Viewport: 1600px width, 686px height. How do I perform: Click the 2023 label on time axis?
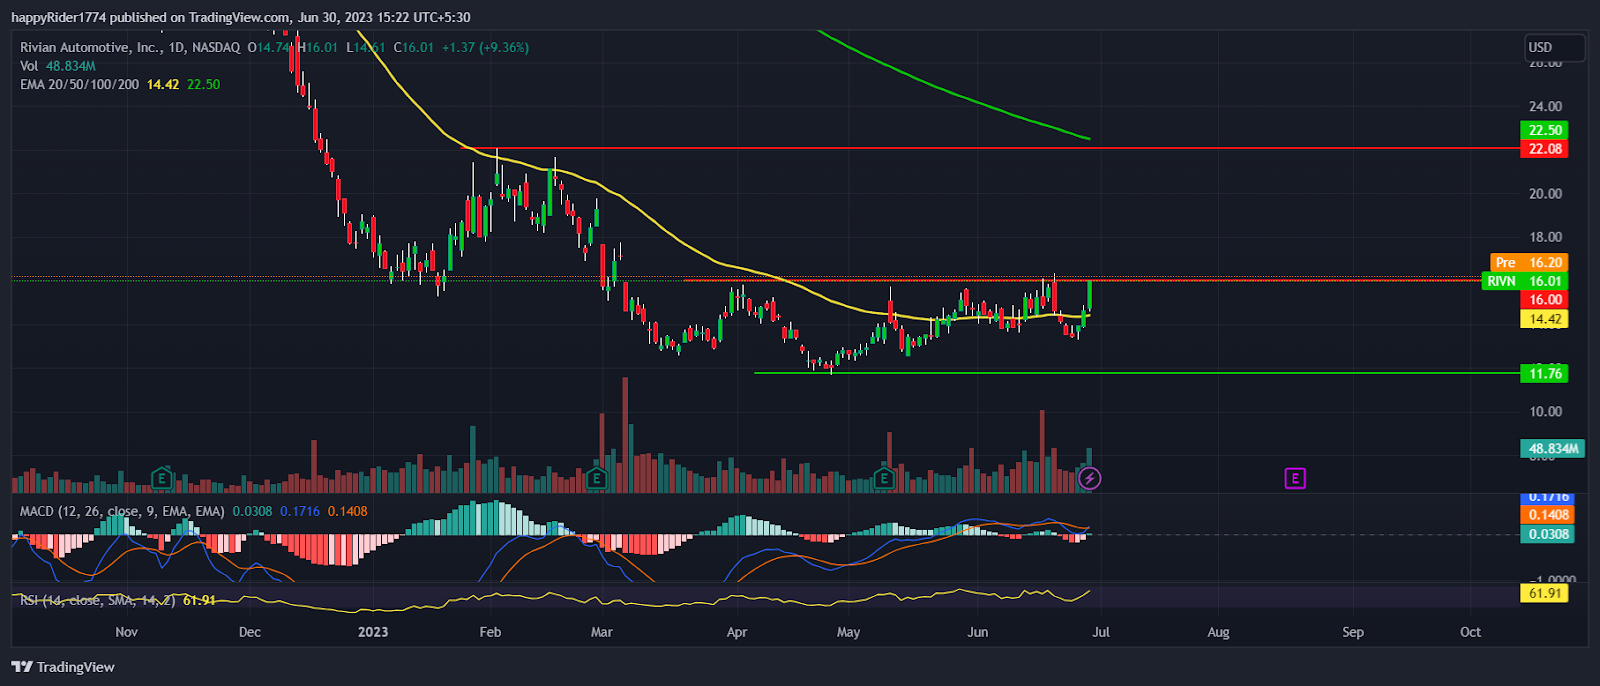click(x=373, y=632)
